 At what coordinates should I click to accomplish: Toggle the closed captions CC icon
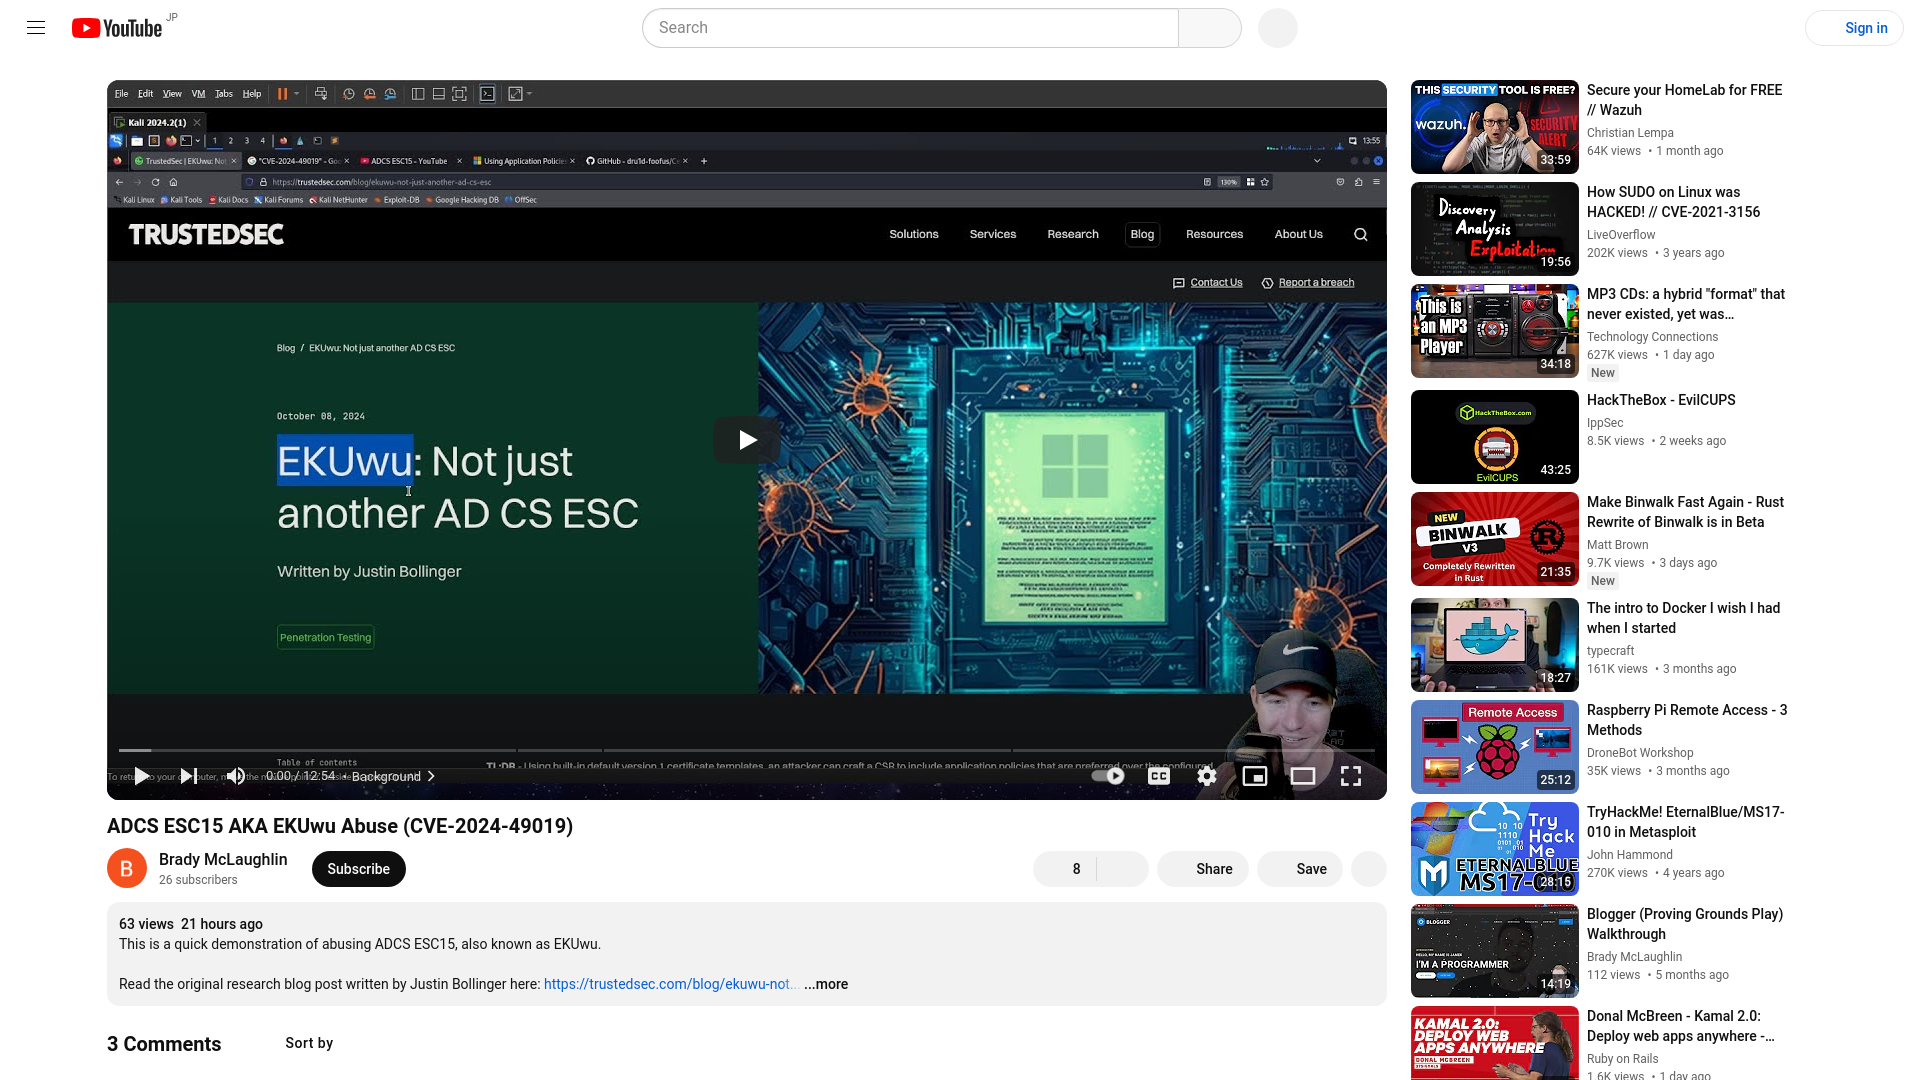coord(1158,777)
